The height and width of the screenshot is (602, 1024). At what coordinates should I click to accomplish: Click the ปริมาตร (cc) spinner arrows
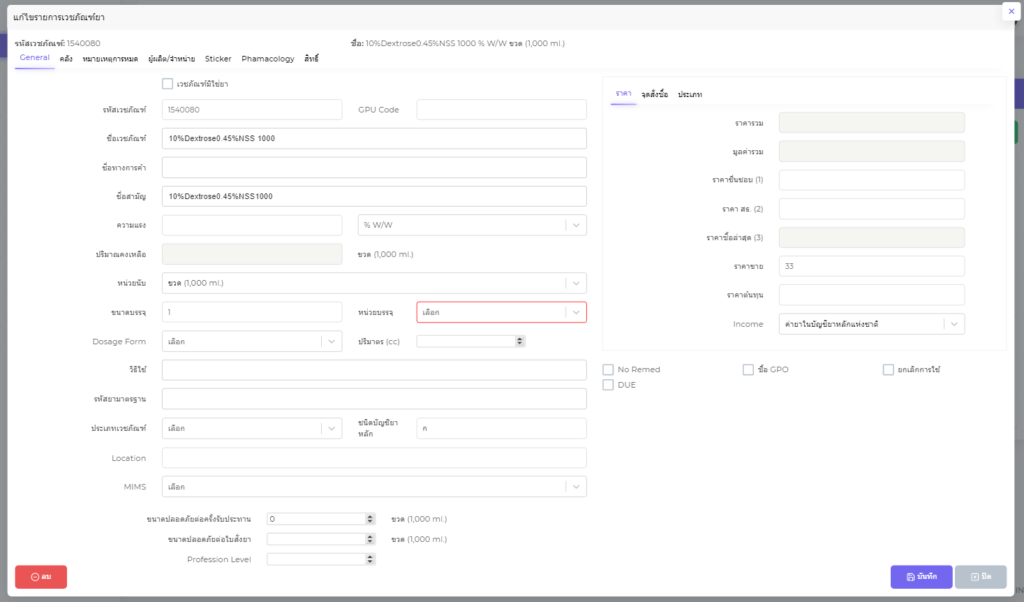pyautogui.click(x=519, y=341)
